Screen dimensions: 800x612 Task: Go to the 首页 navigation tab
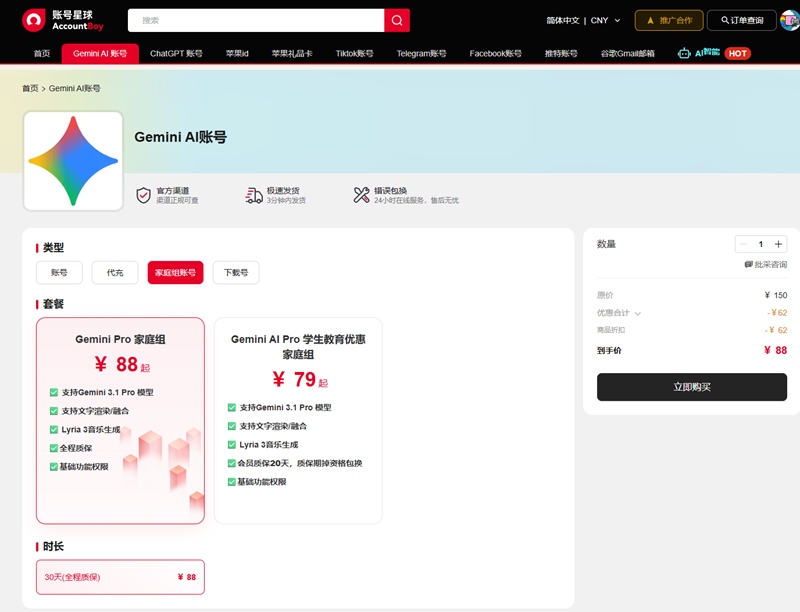(42, 54)
